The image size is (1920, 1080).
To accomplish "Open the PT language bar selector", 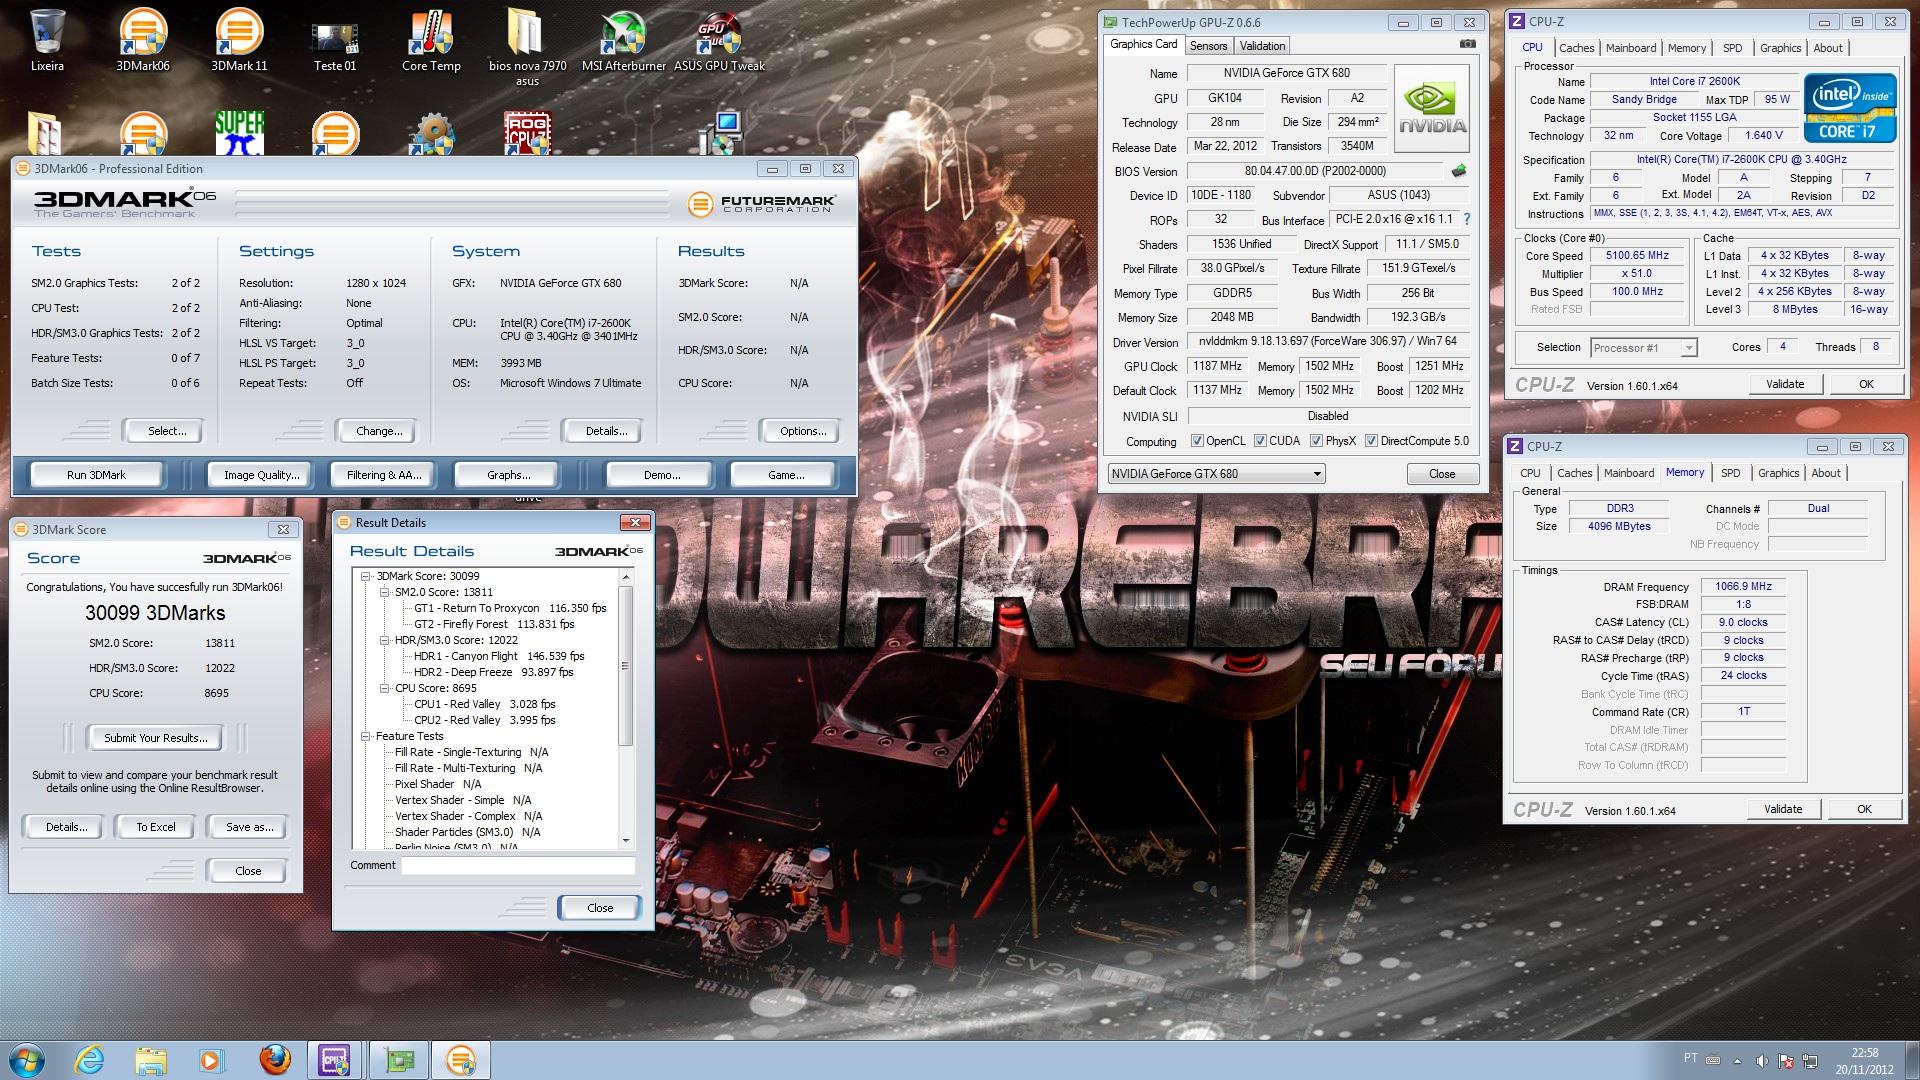I will coord(1690,1058).
